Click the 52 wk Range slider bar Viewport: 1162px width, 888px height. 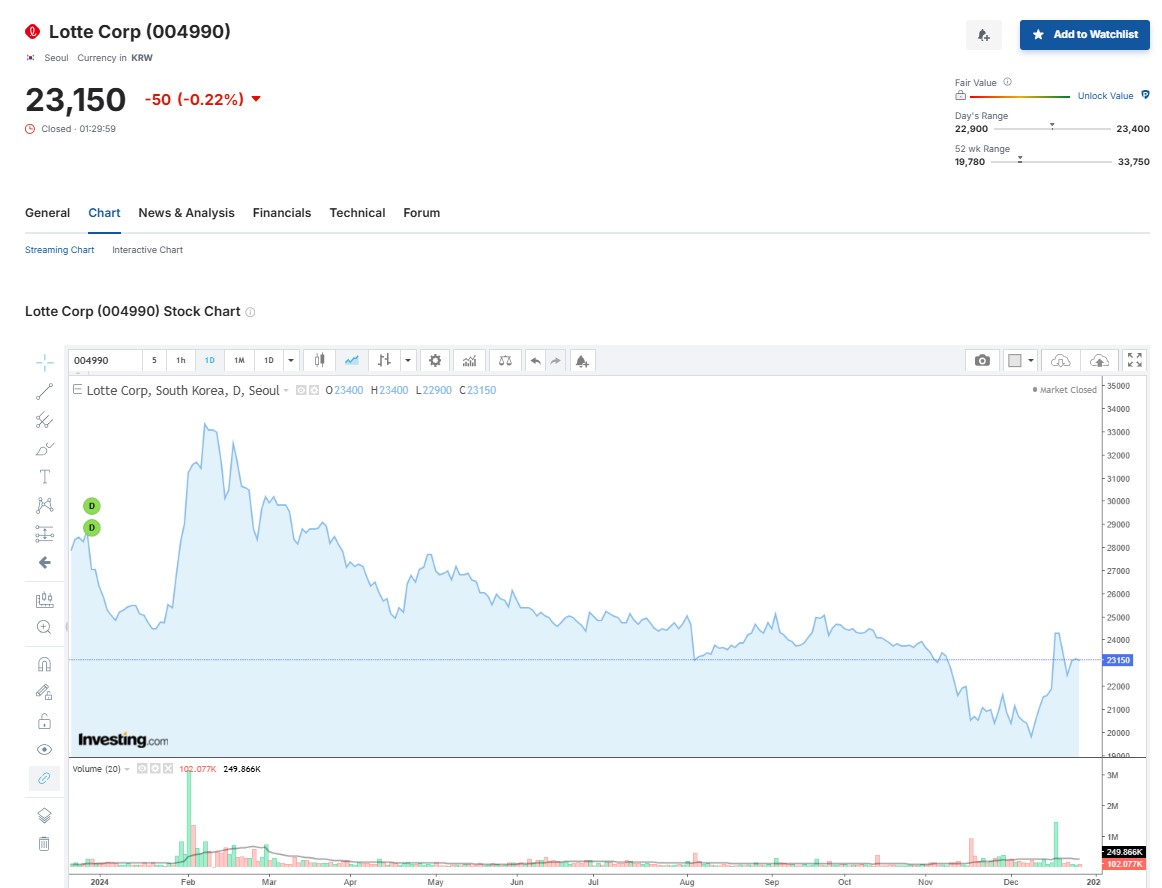(1052, 161)
